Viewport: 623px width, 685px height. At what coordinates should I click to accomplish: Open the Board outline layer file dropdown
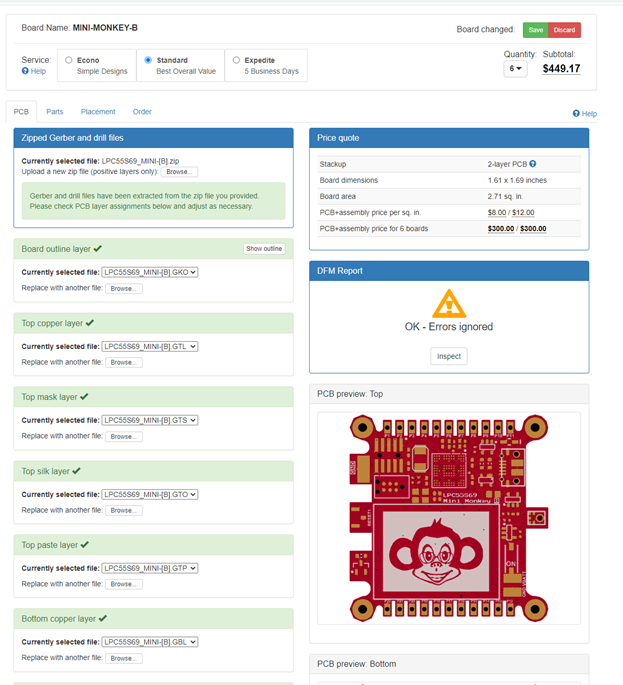pyautogui.click(x=150, y=272)
